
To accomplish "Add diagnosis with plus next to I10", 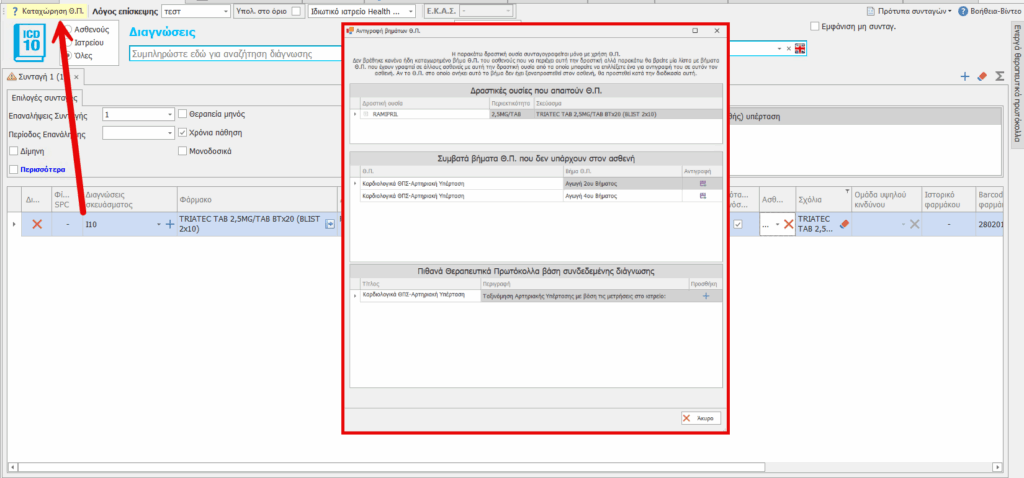I will pyautogui.click(x=169, y=225).
